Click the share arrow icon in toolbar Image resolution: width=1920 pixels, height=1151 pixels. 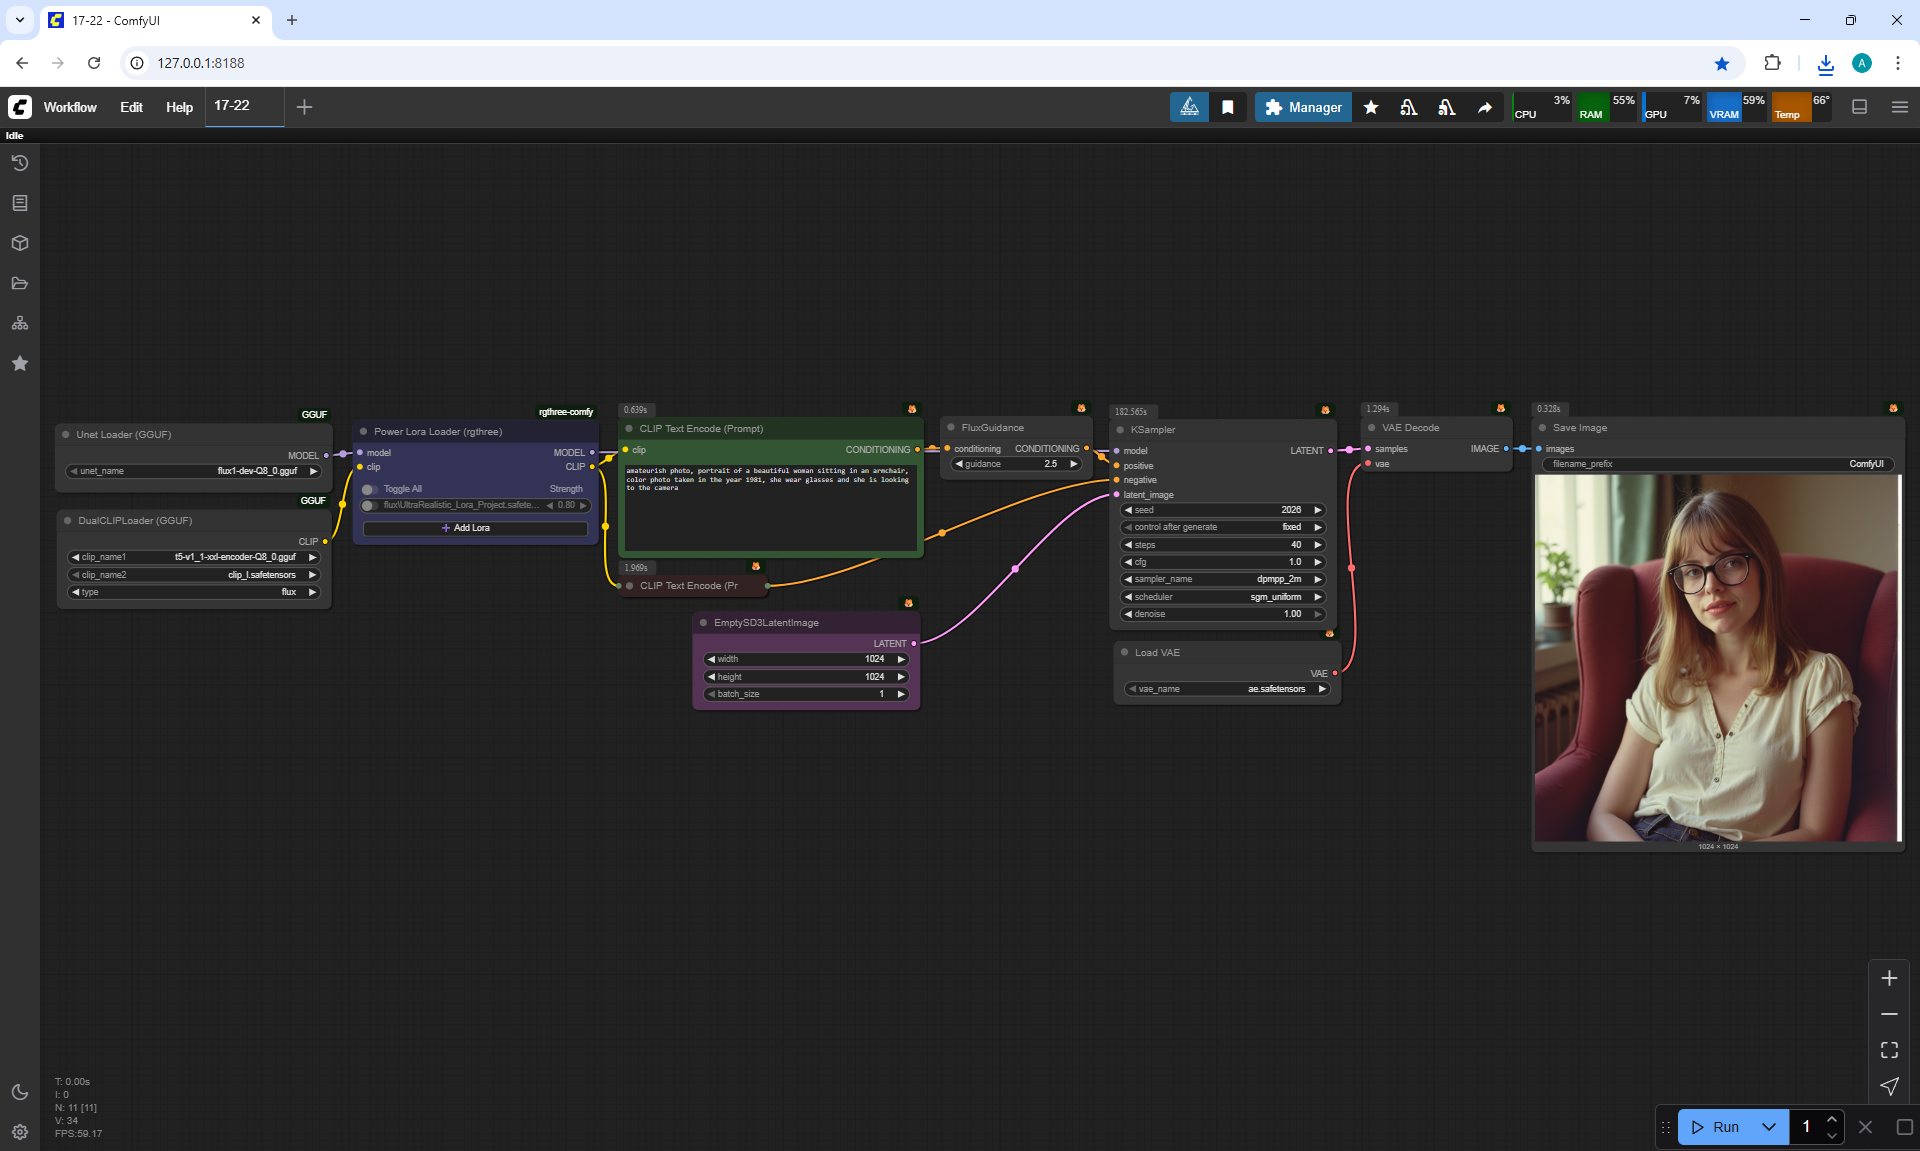[1485, 107]
